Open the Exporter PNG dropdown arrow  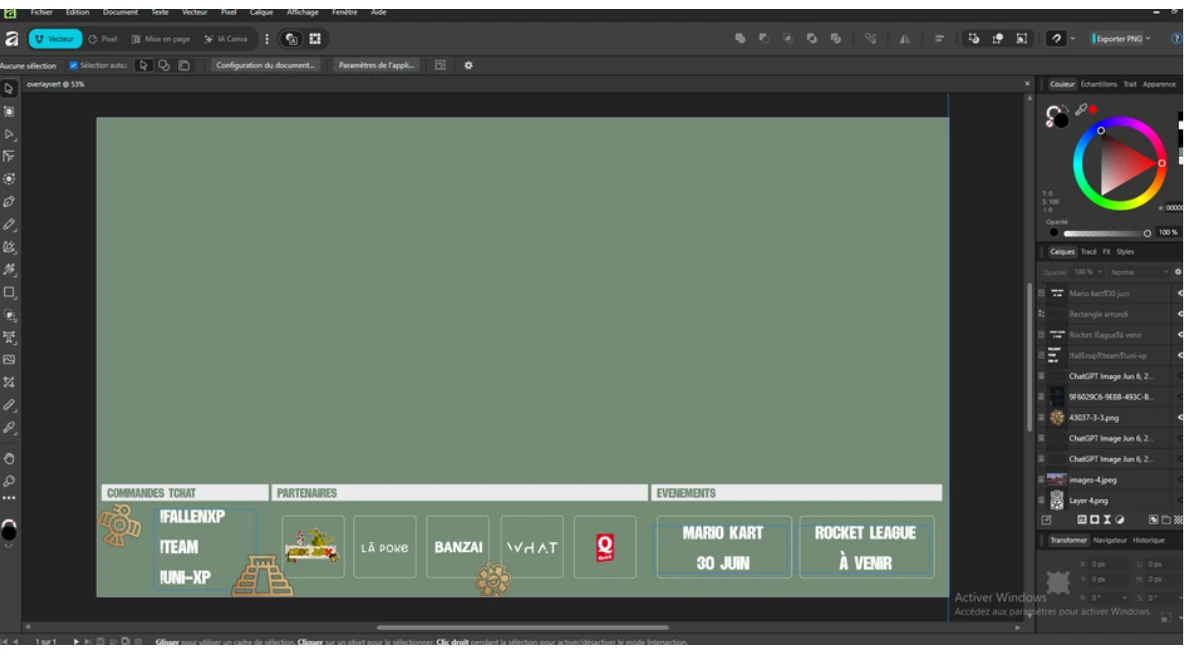[1148, 39]
